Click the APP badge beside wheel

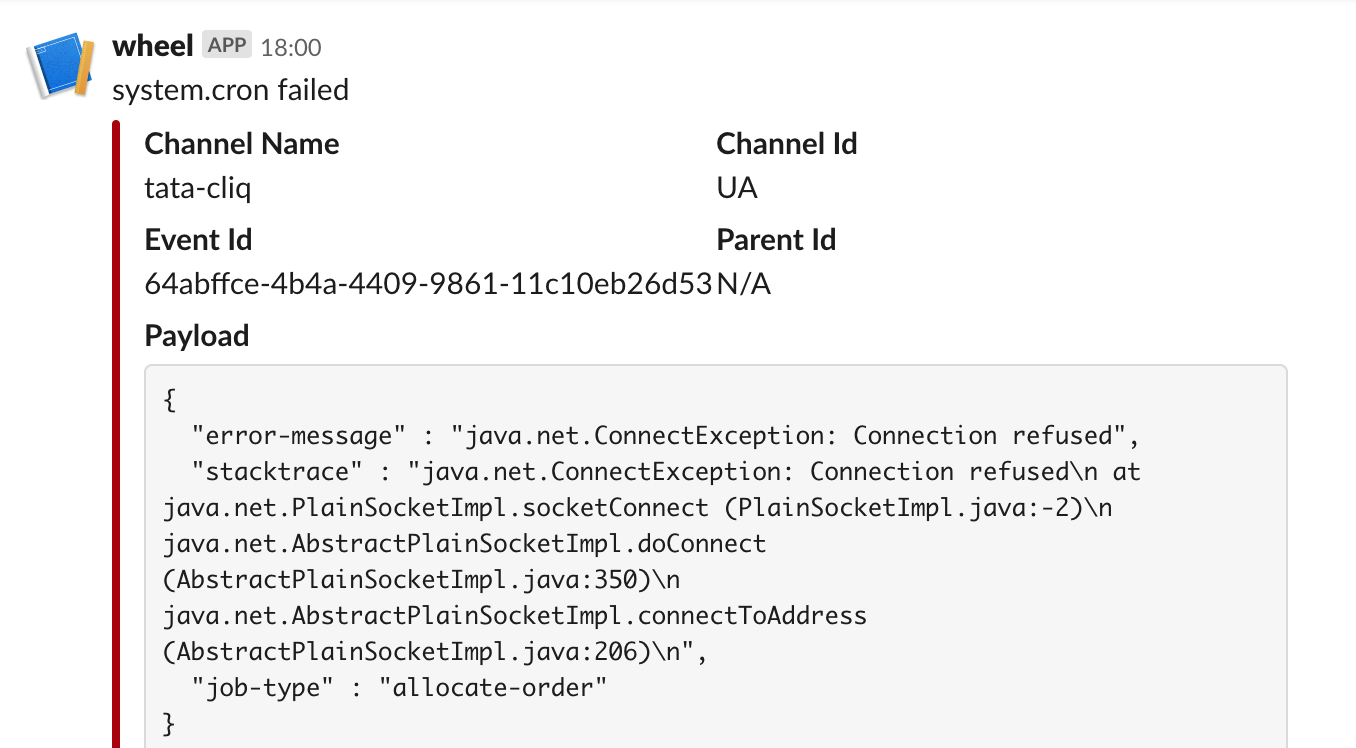[227, 45]
